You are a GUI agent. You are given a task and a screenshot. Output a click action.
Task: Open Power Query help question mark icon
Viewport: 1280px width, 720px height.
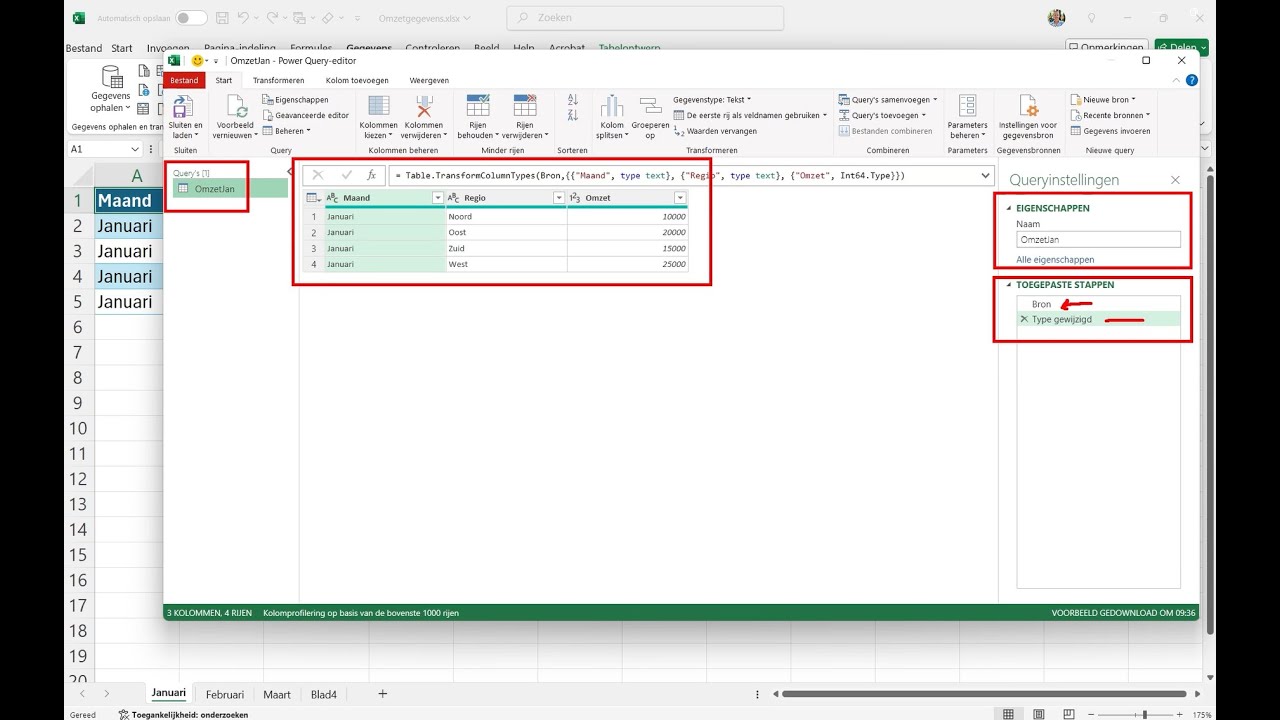pos(1191,80)
